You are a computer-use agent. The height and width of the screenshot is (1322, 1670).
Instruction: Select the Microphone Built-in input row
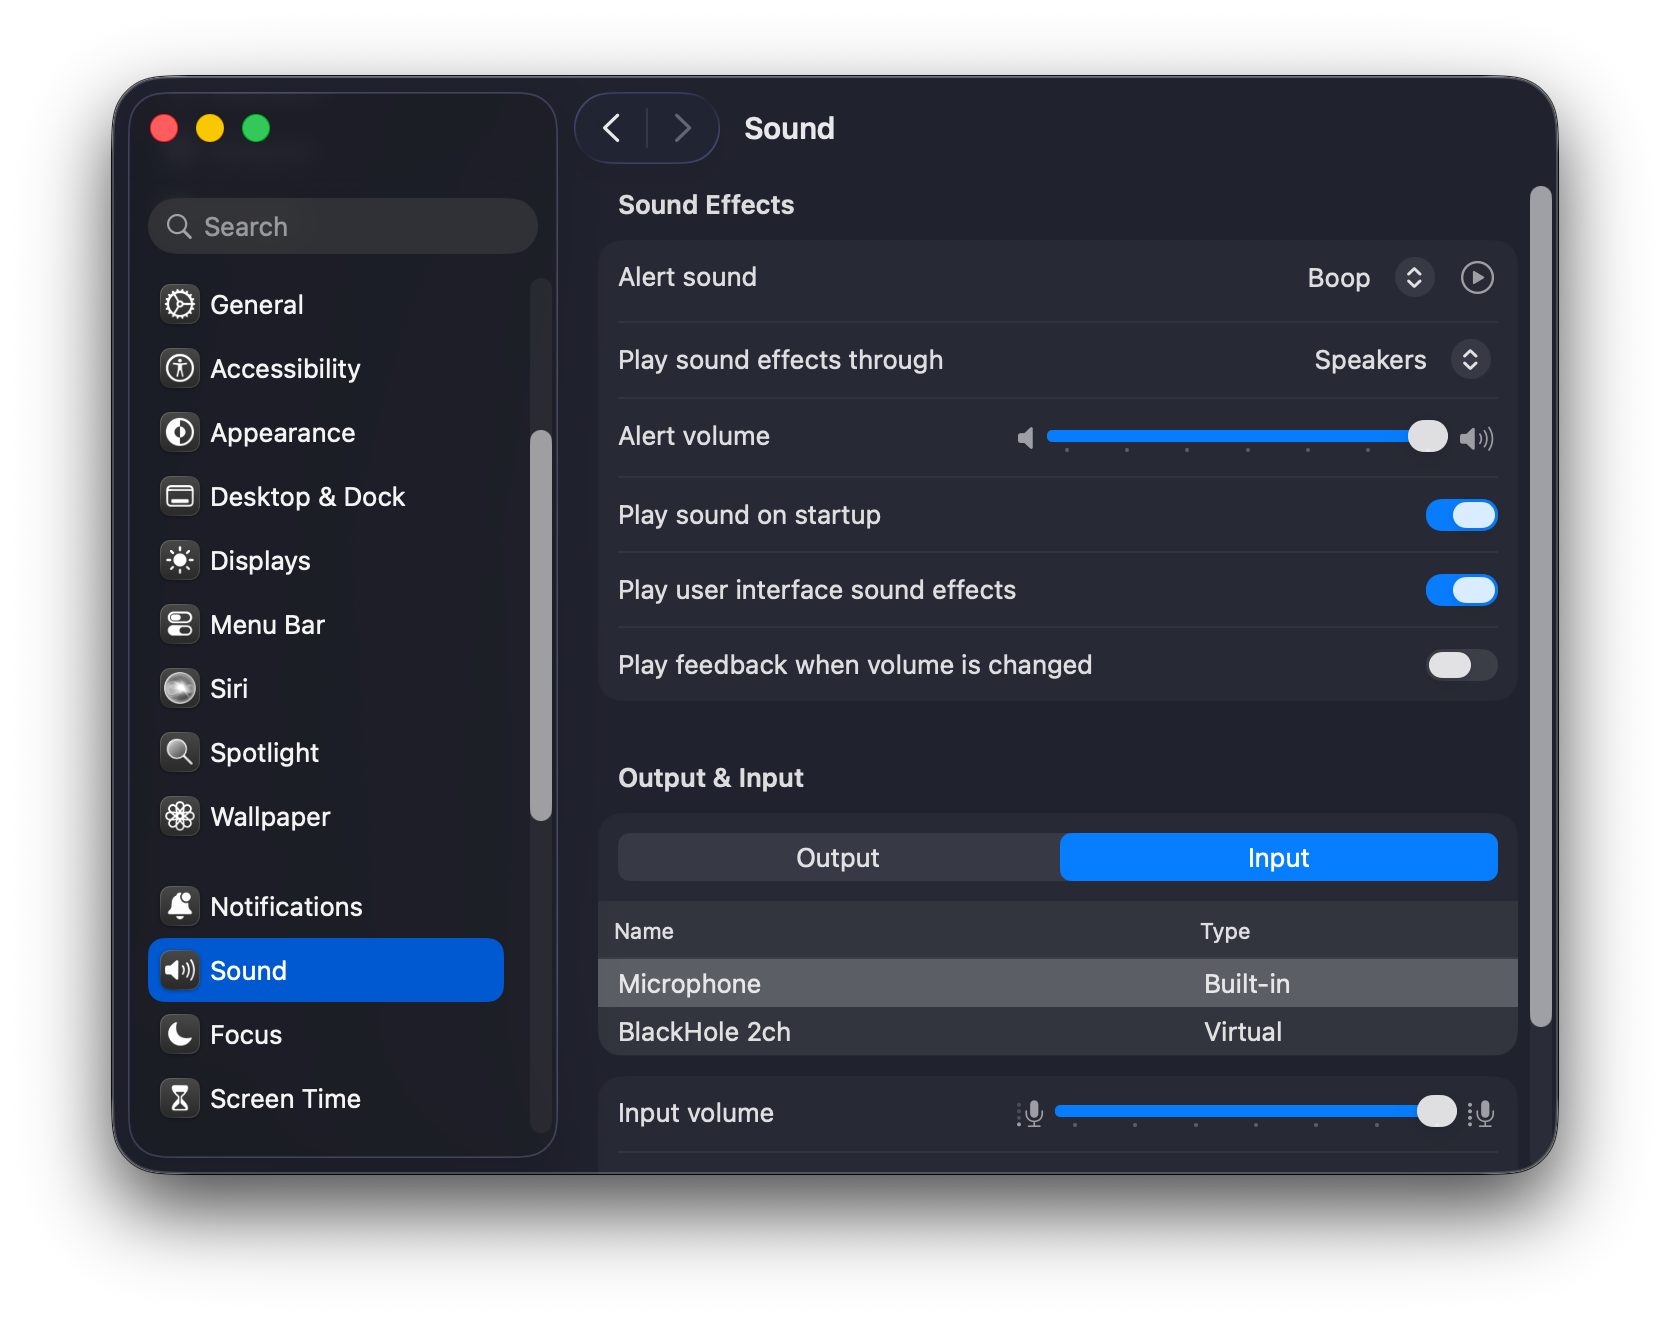click(1058, 983)
